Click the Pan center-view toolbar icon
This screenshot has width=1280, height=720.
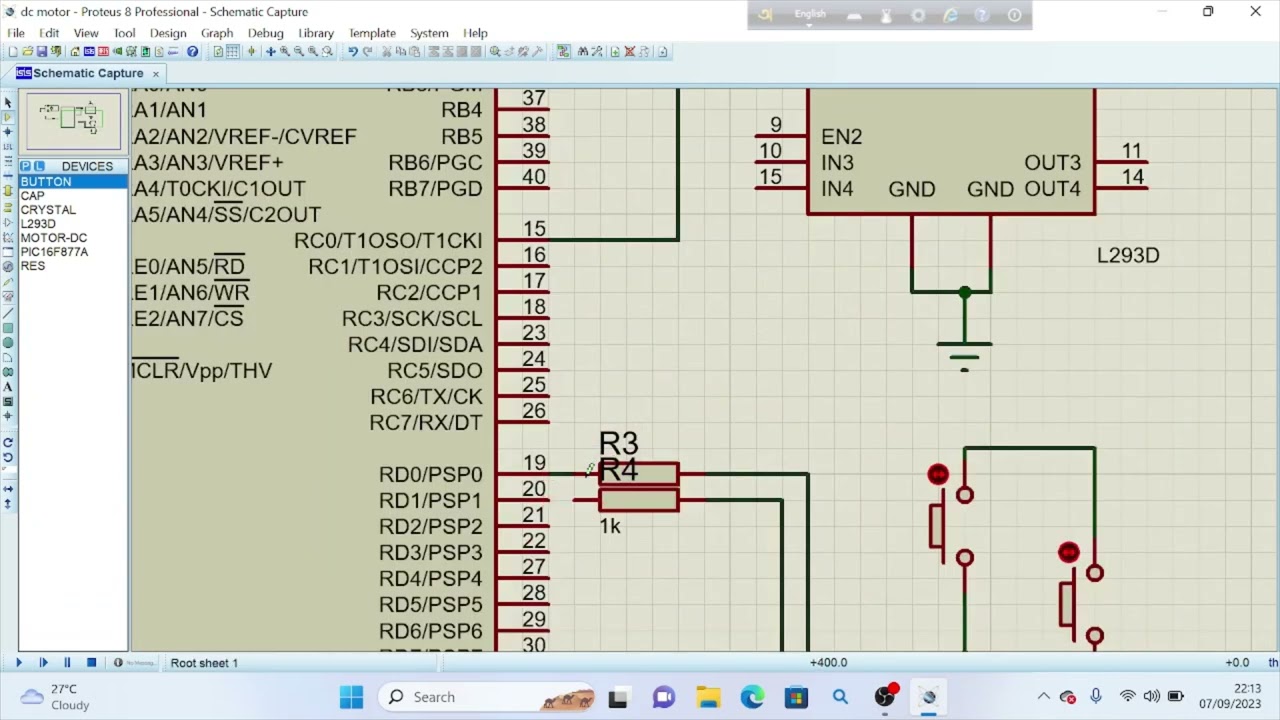[270, 51]
